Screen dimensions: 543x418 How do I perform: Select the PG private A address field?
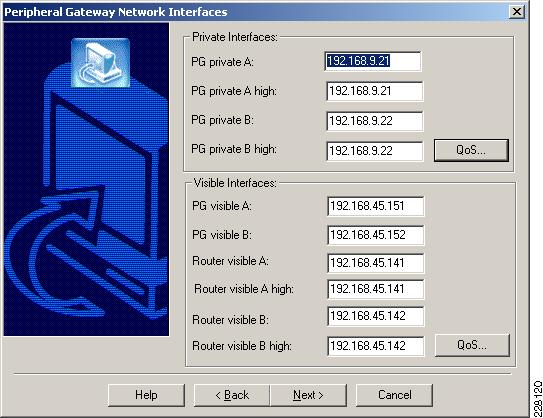coord(373,61)
